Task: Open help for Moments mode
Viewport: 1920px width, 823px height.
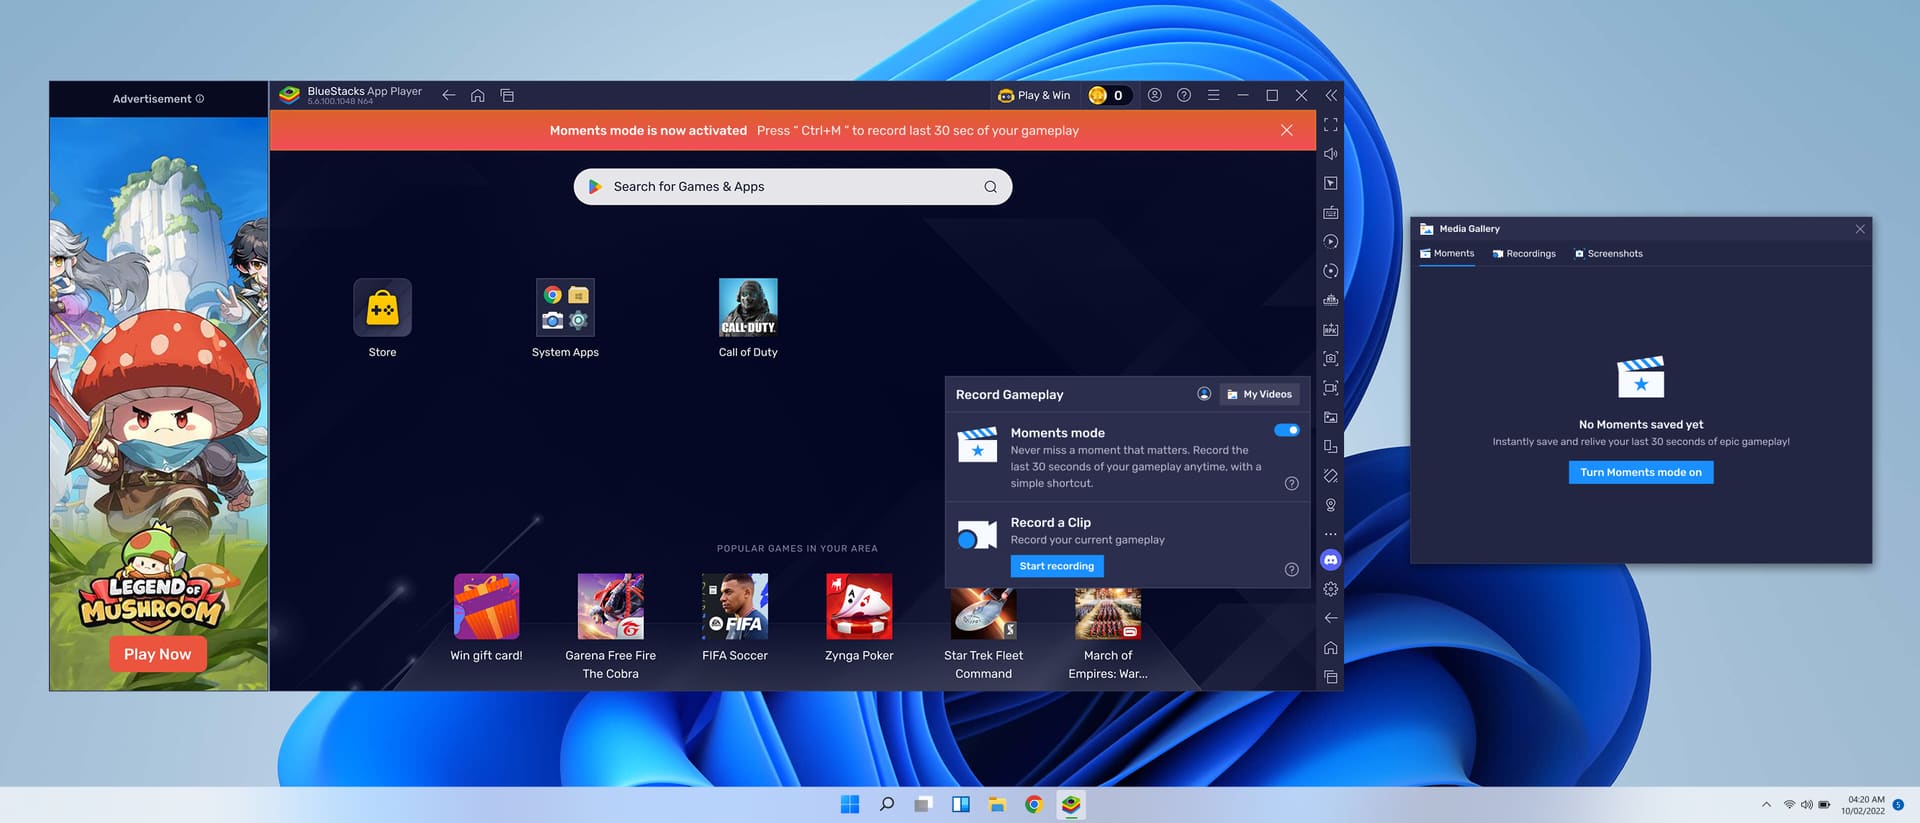Action: point(1292,483)
